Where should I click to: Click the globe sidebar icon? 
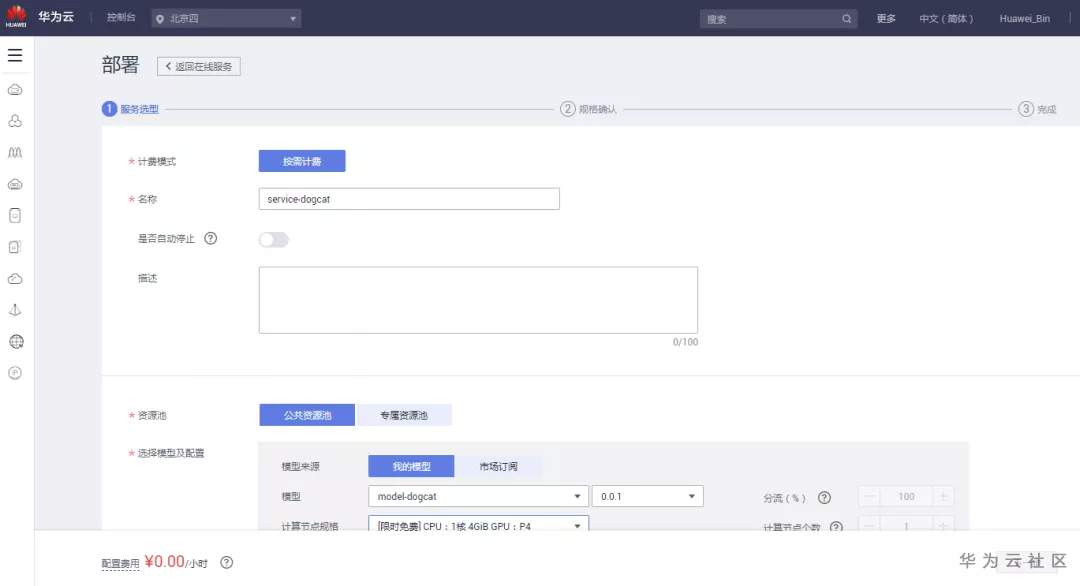pos(16,342)
